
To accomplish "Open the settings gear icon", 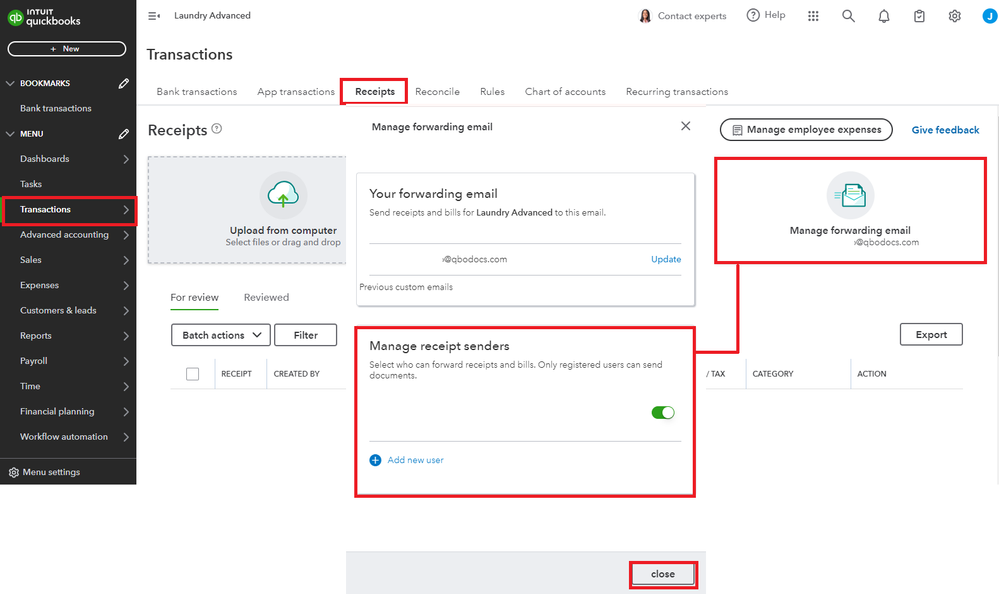I will 955,16.
